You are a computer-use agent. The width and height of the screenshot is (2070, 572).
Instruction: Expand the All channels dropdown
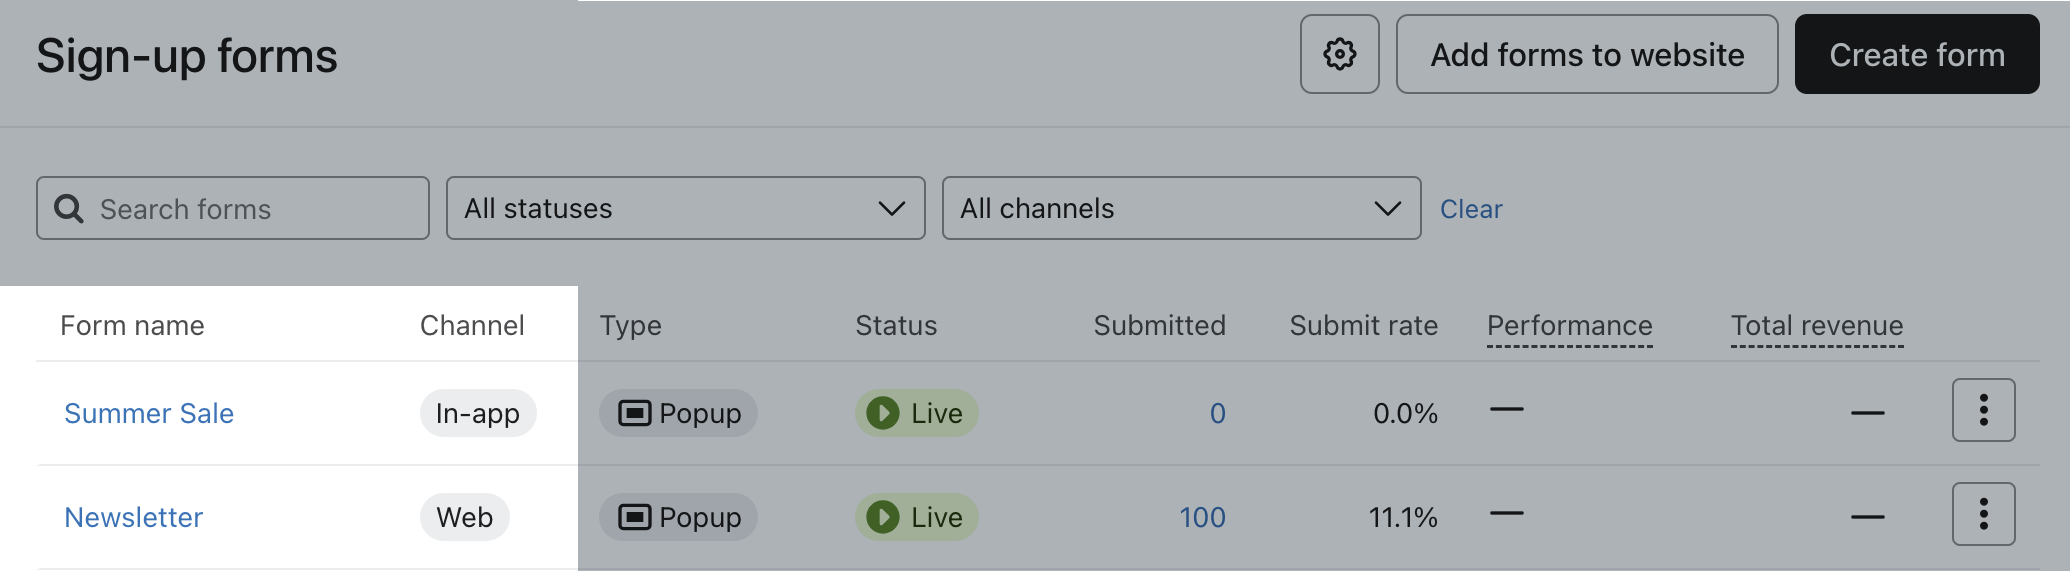coord(1181,208)
